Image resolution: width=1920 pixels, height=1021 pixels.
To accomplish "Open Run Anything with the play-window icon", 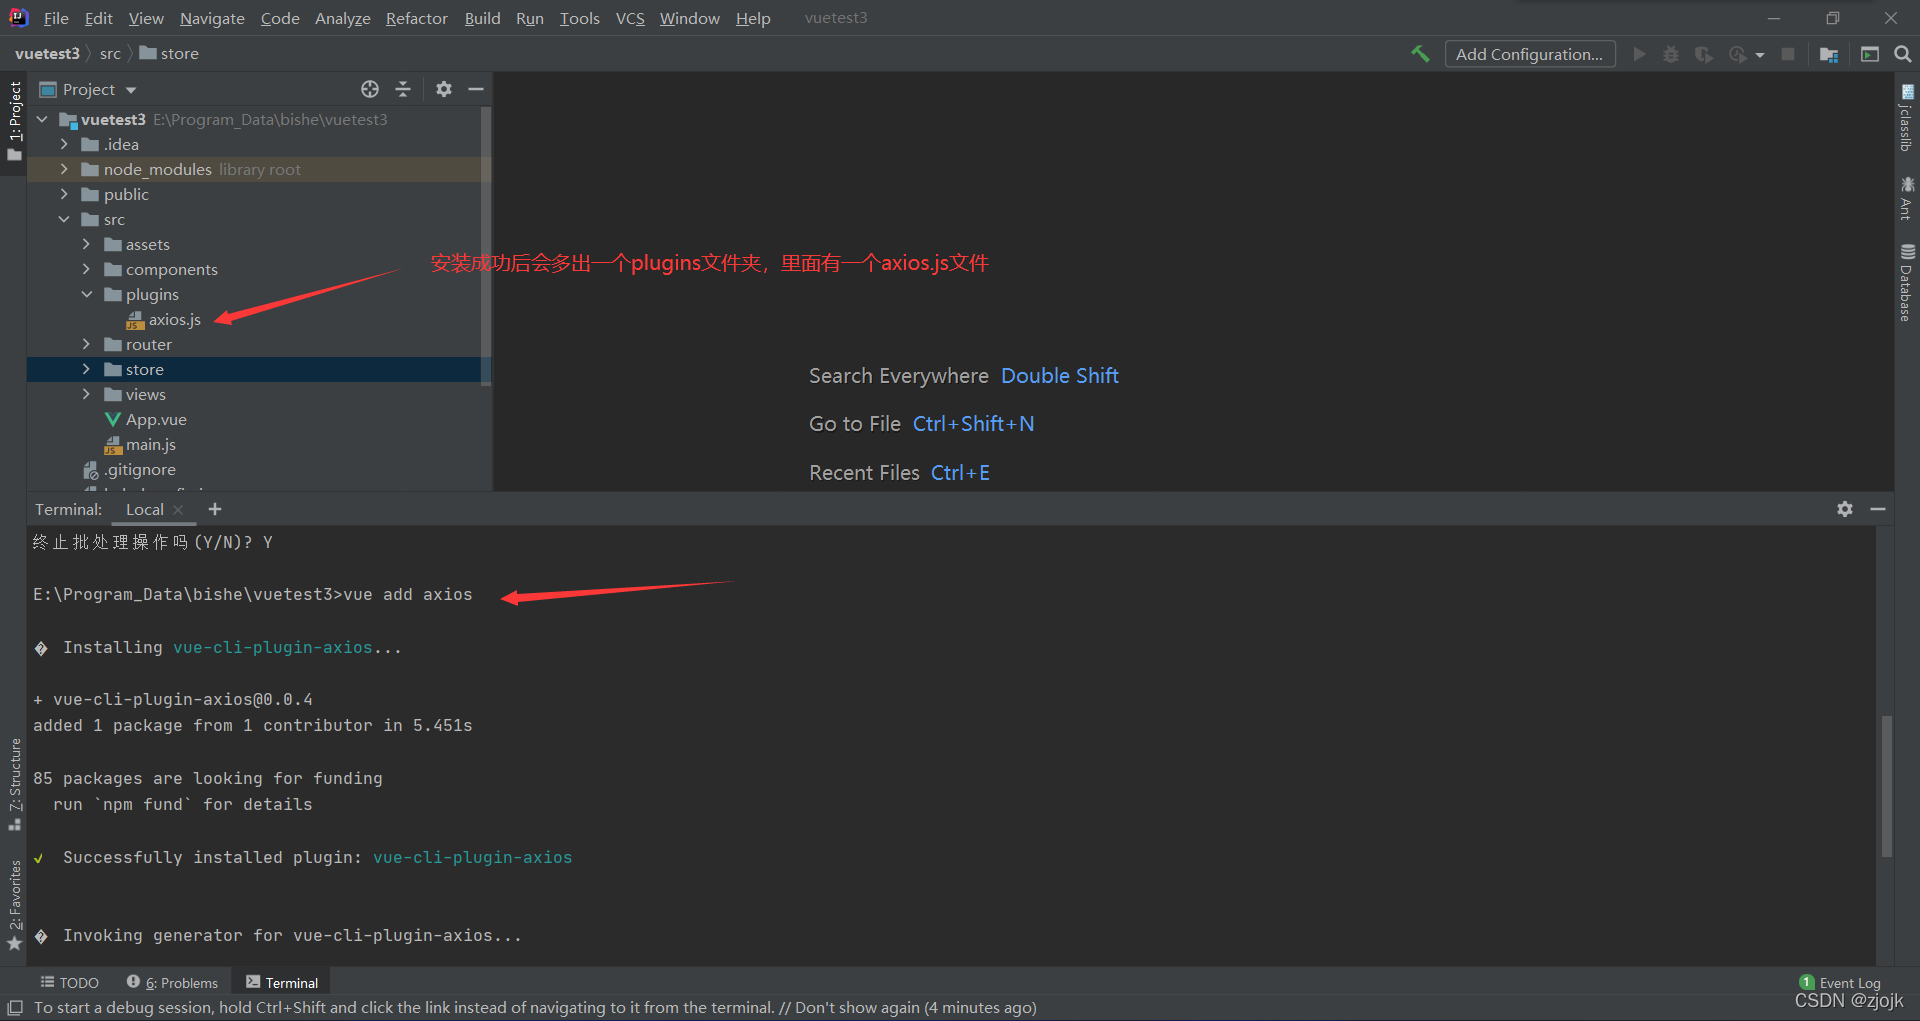I will tap(1869, 54).
